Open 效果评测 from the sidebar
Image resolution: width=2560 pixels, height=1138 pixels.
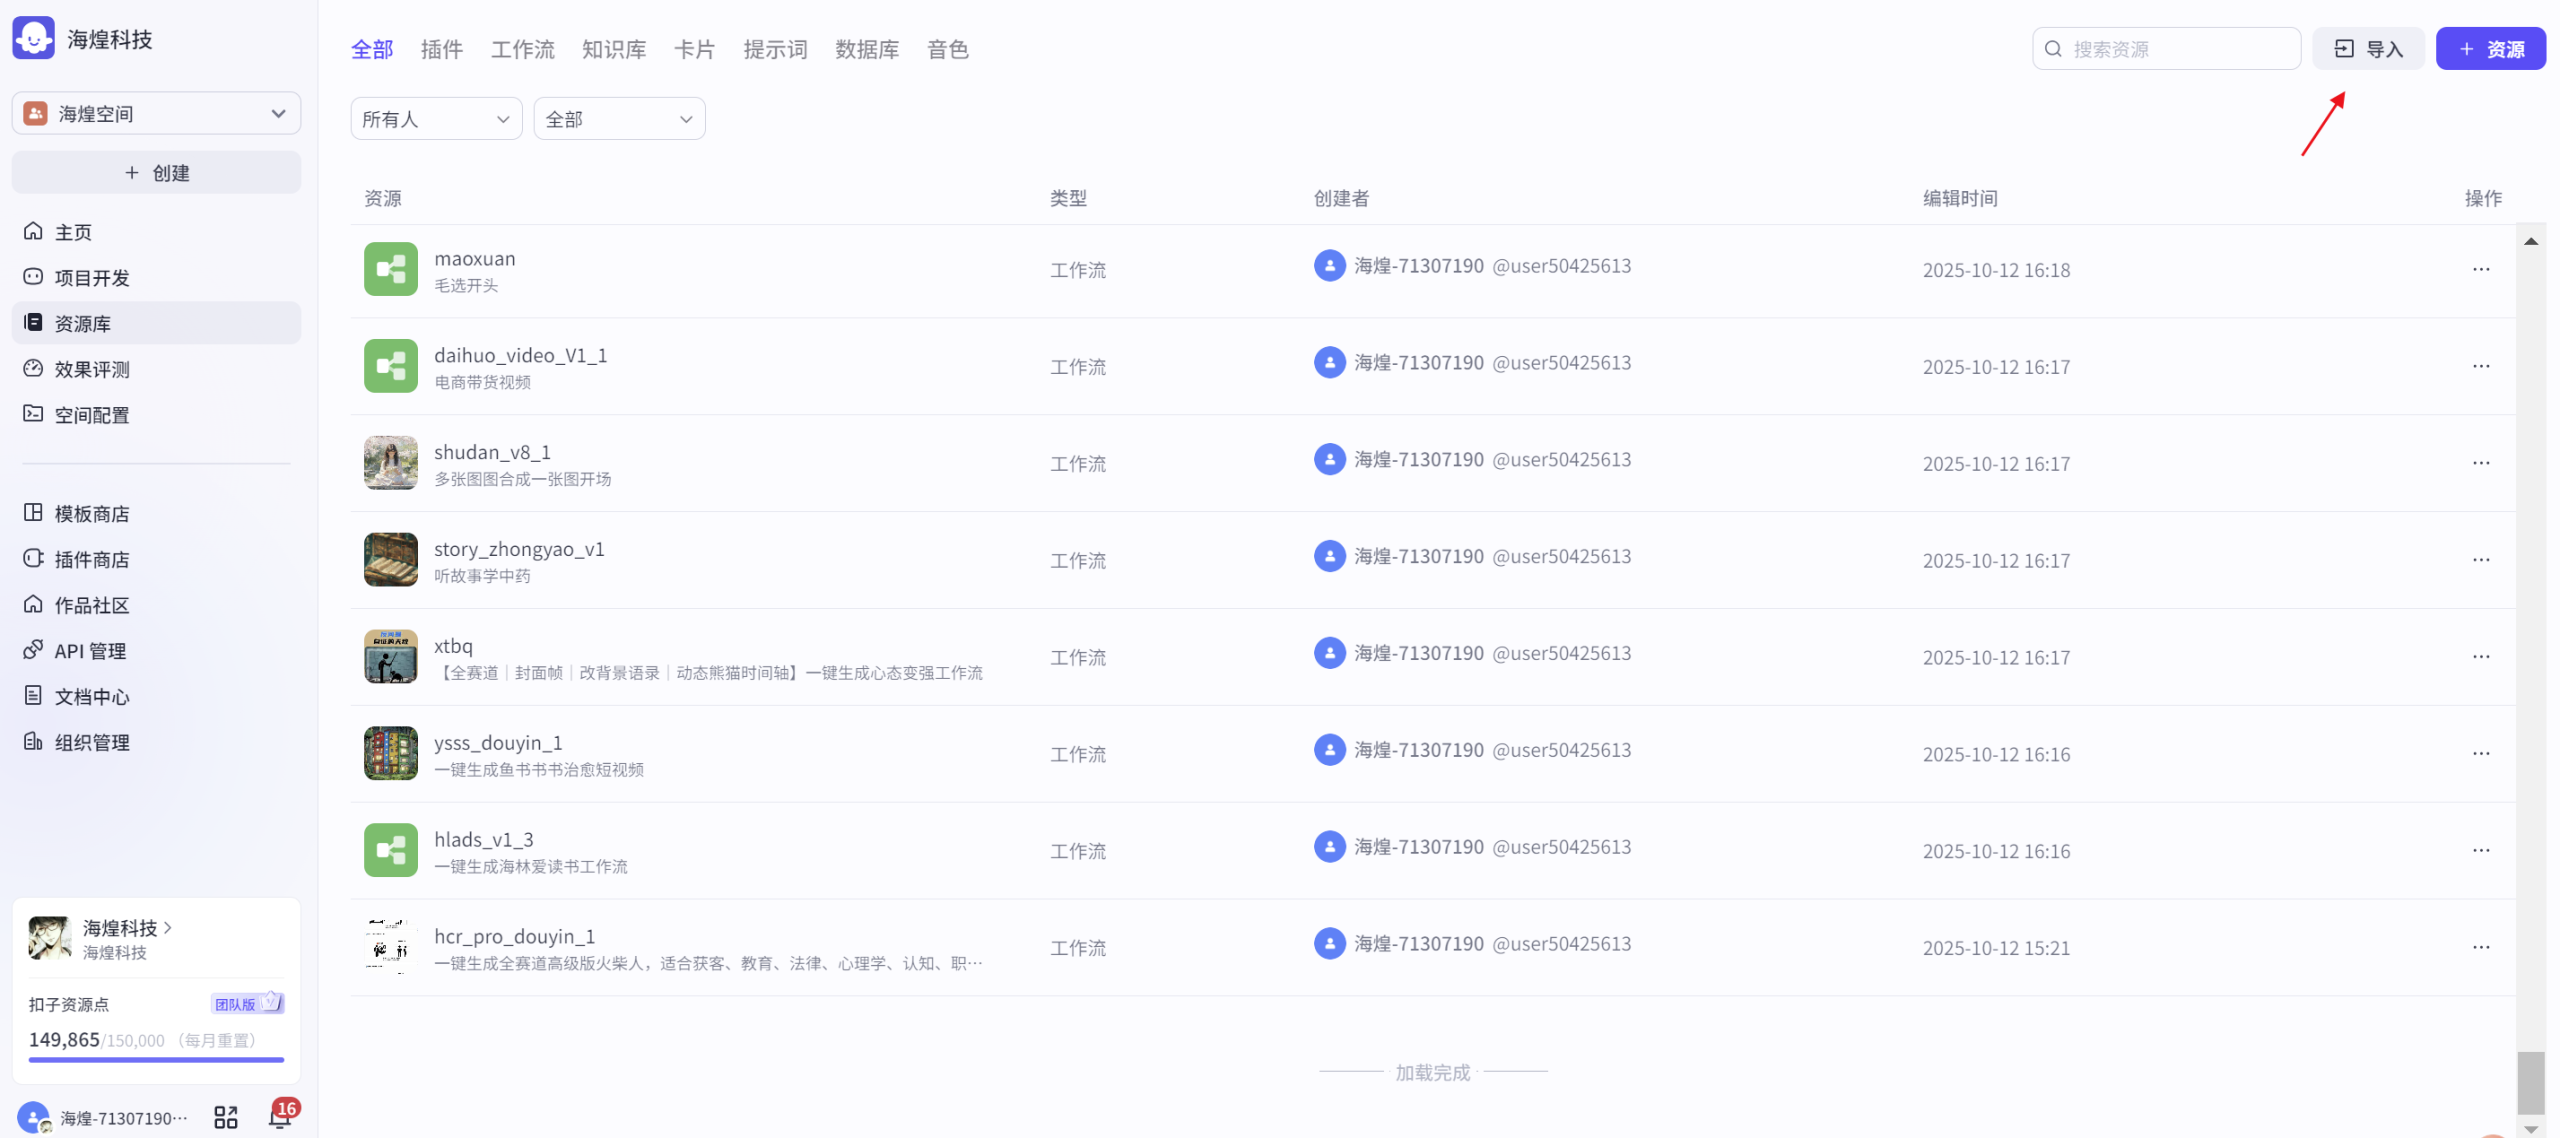click(91, 369)
